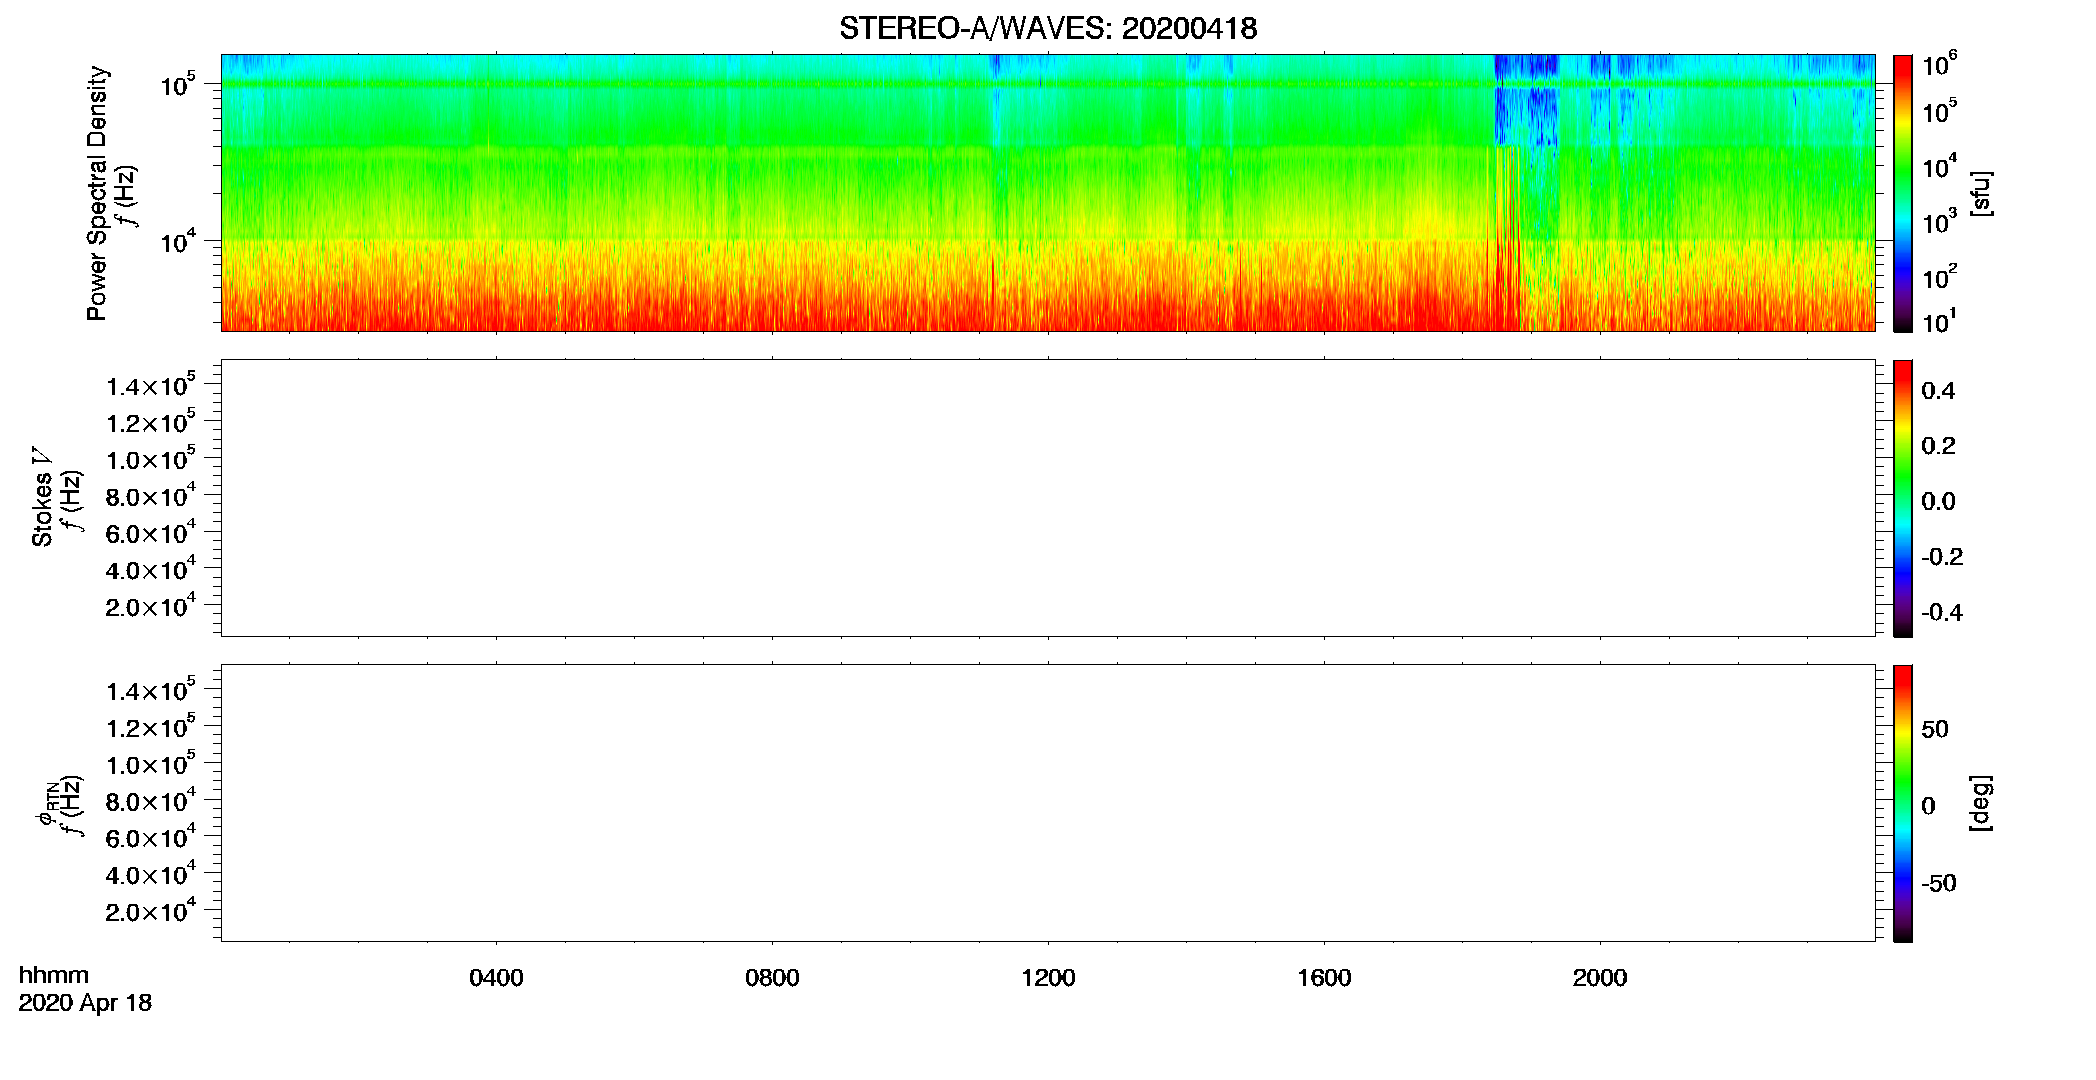The height and width of the screenshot is (1080, 2096).
Task: Click the 0800 time tick label
Action: click(772, 978)
